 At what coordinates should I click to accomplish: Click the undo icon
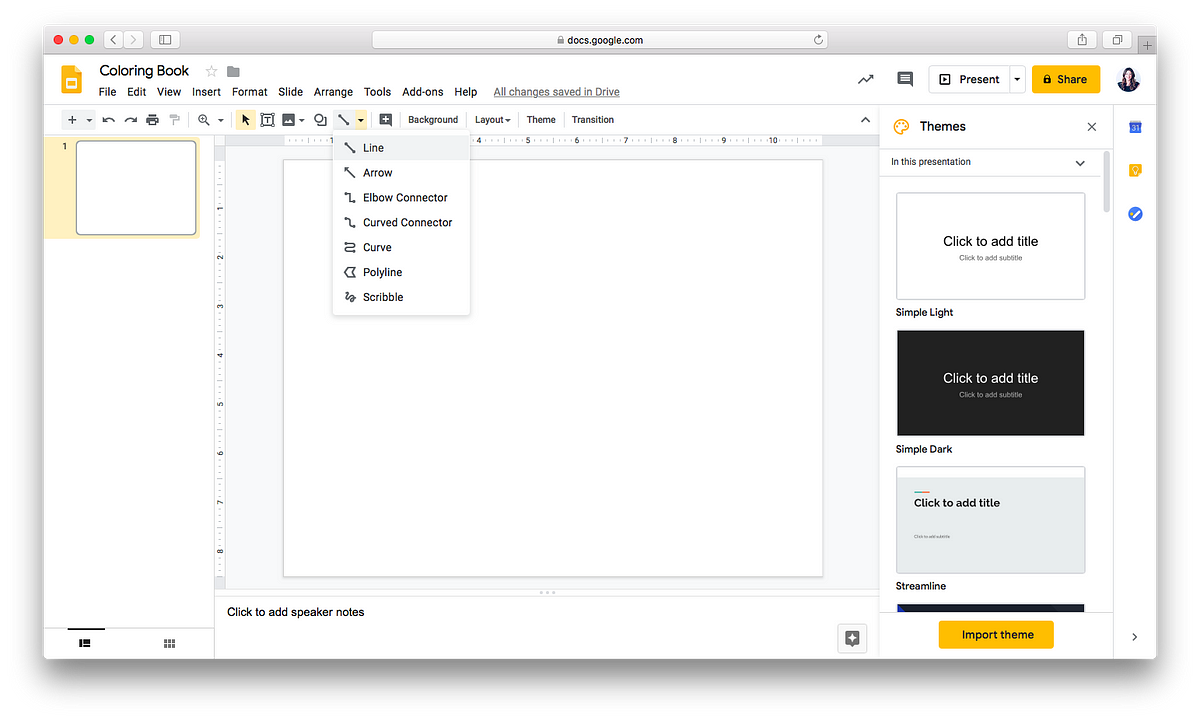(x=108, y=120)
